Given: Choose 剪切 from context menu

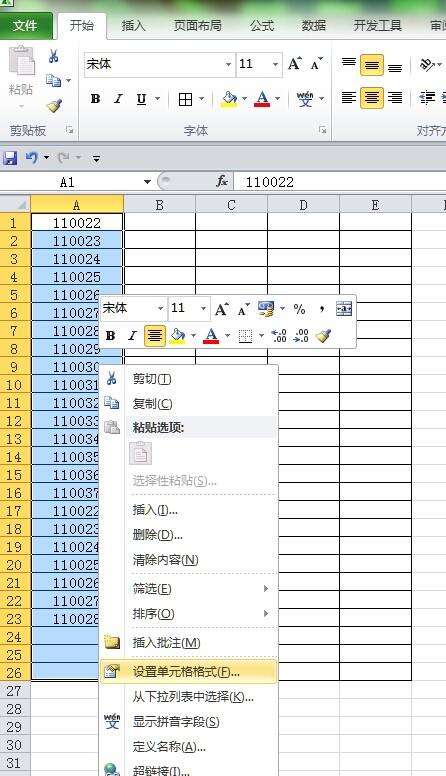Looking at the screenshot, I should pos(189,379).
